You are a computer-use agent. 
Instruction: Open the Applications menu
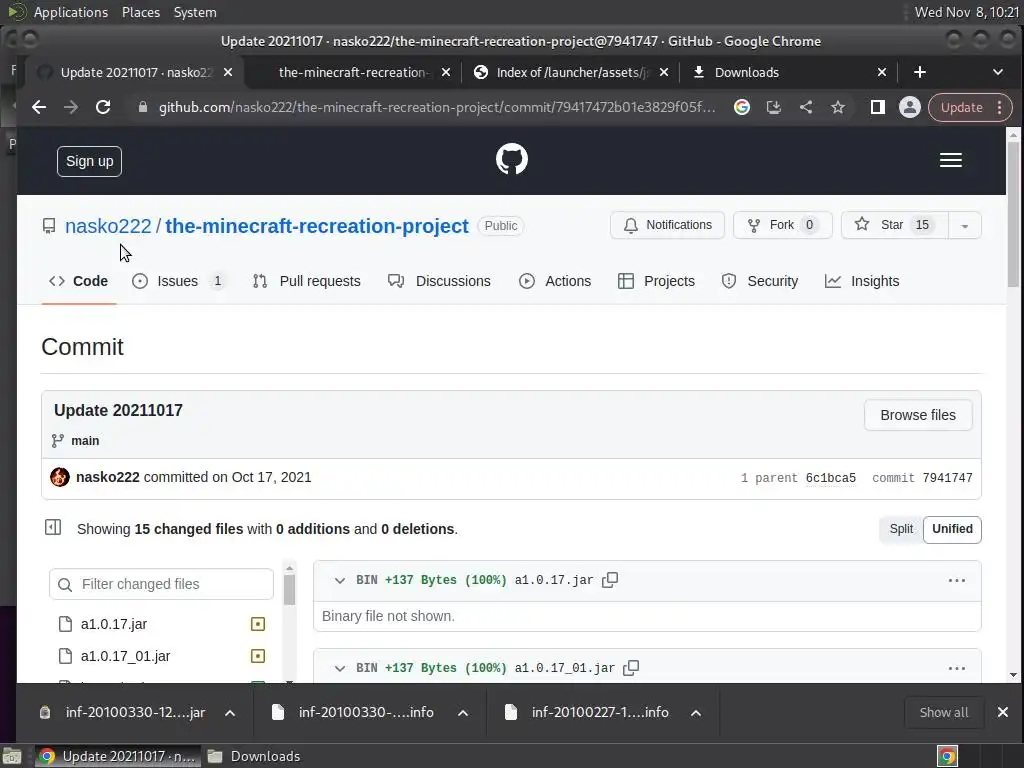pos(71,12)
